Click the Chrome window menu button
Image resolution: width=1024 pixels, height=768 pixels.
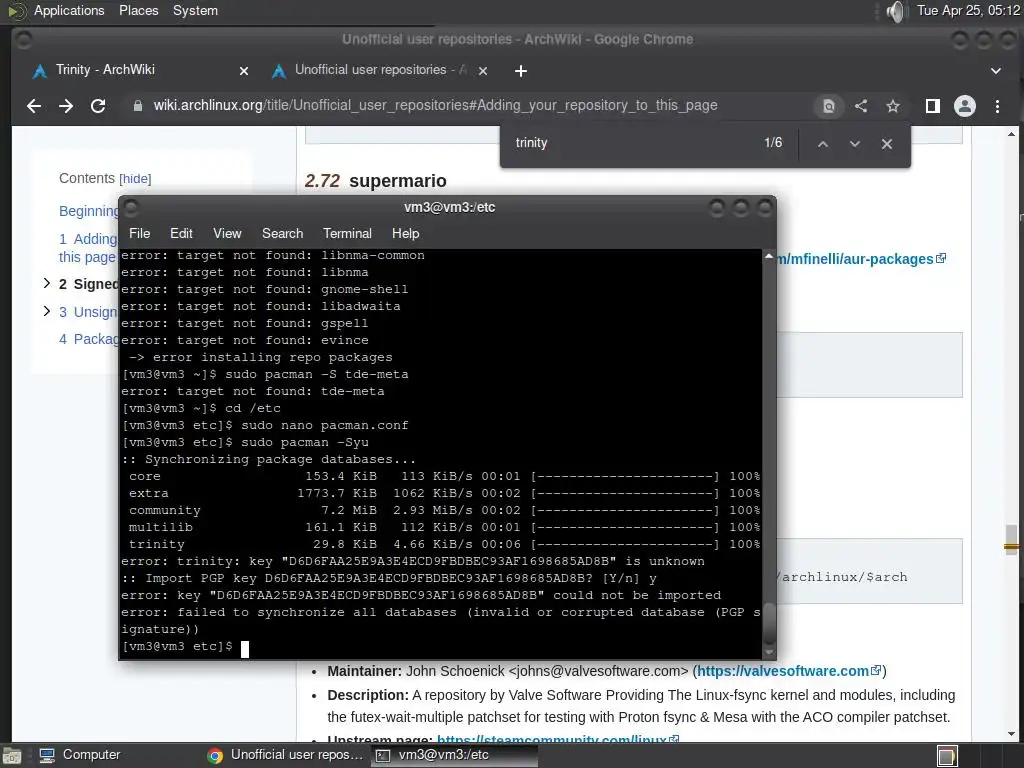24,40
